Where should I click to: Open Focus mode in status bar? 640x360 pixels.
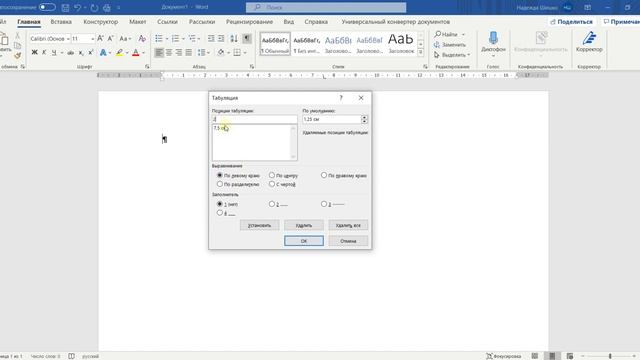504,356
